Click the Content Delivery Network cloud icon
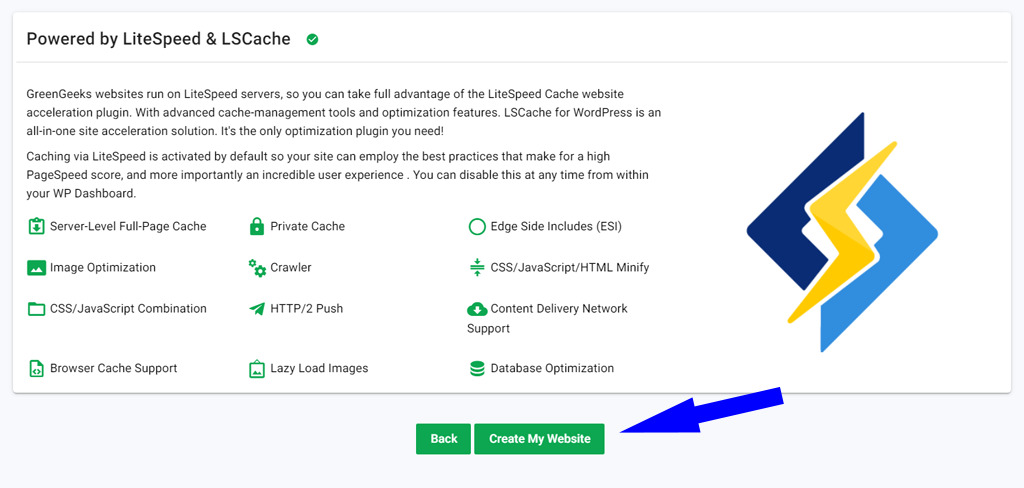1024x488 pixels. point(477,309)
